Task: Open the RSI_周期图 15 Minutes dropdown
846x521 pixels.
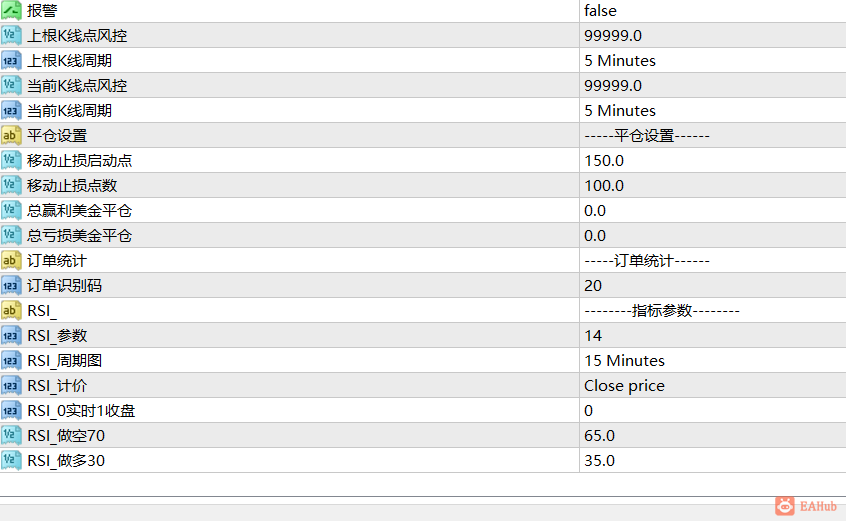Action: tap(713, 360)
